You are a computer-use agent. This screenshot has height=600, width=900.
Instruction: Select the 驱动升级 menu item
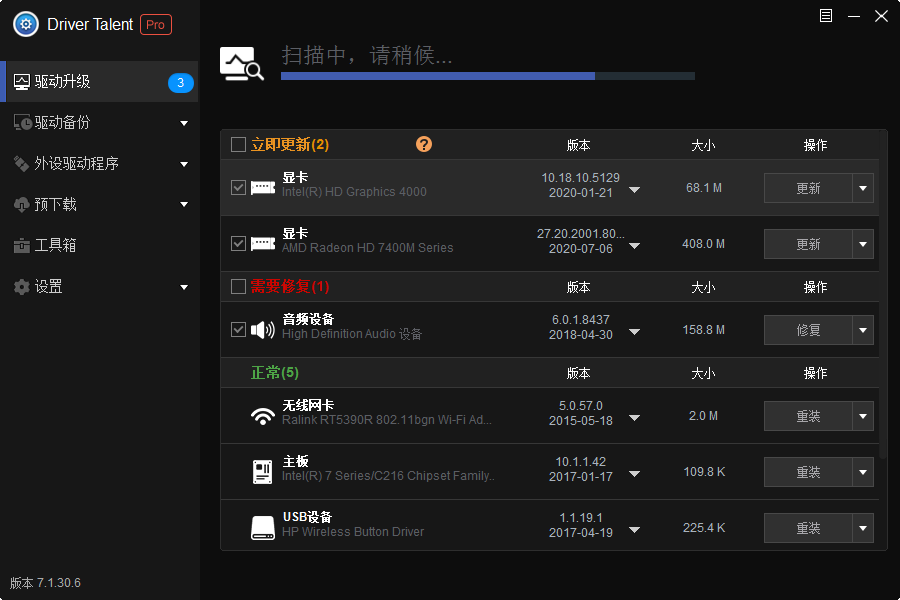click(x=99, y=82)
